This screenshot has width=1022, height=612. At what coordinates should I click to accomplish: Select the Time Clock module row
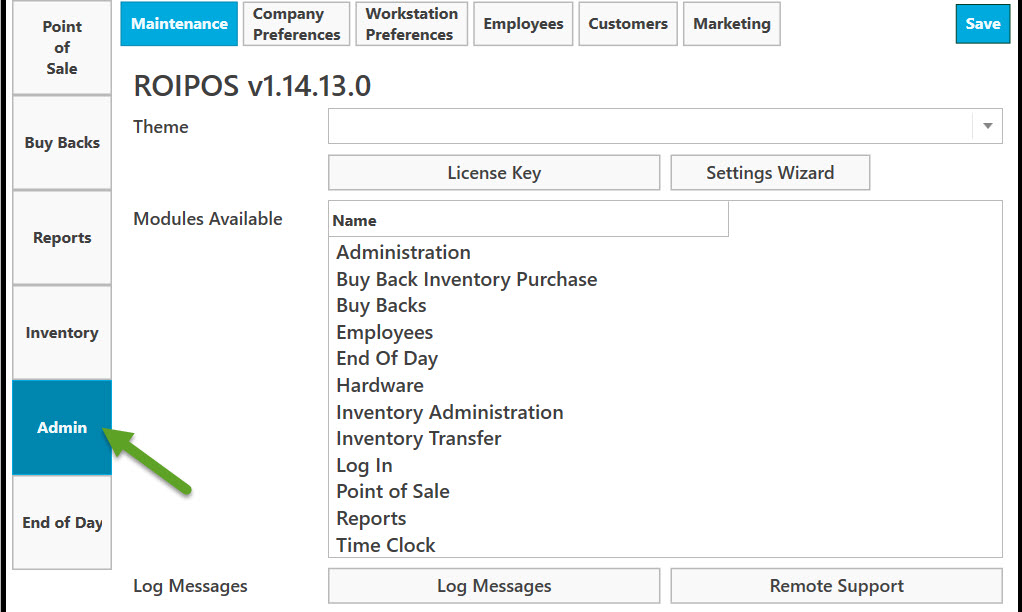(x=386, y=545)
